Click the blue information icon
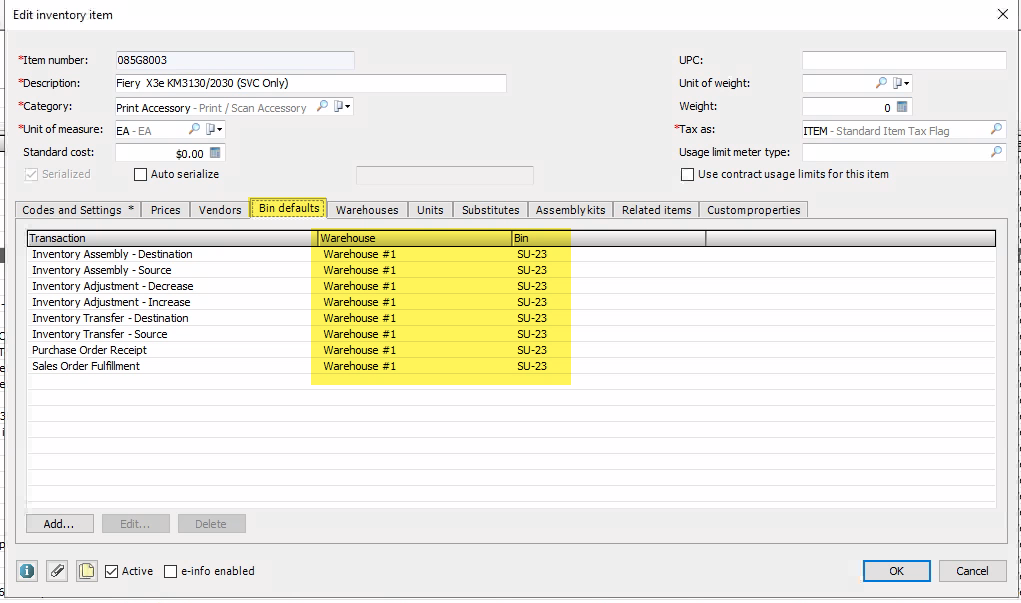The width and height of the screenshot is (1021, 603). [x=27, y=571]
